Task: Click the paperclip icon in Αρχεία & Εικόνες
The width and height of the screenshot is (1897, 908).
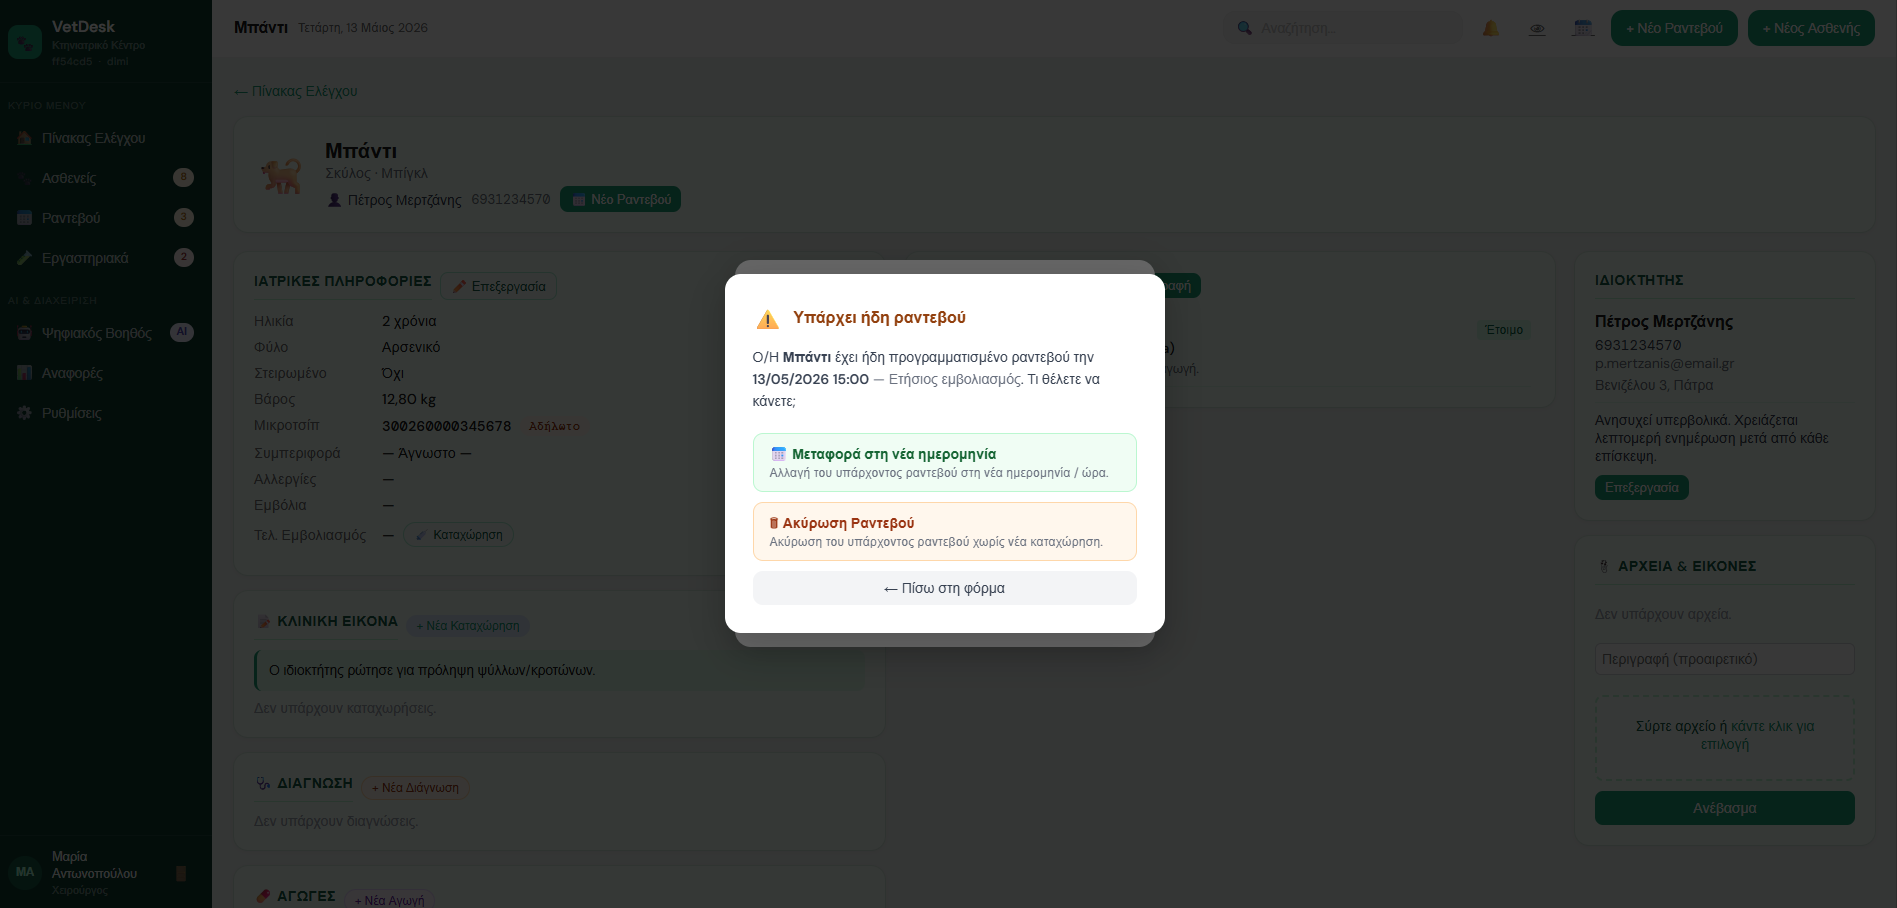Action: [x=1603, y=566]
